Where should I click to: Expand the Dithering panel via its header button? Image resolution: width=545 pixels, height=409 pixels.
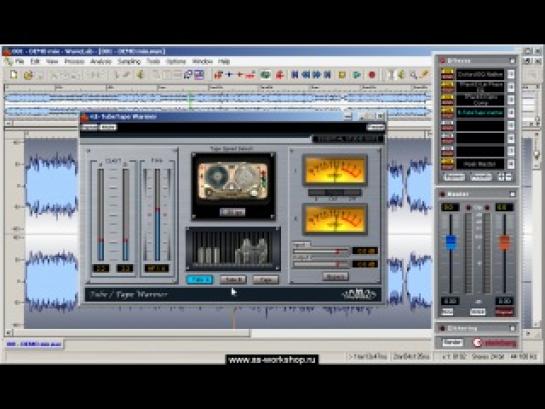point(512,328)
